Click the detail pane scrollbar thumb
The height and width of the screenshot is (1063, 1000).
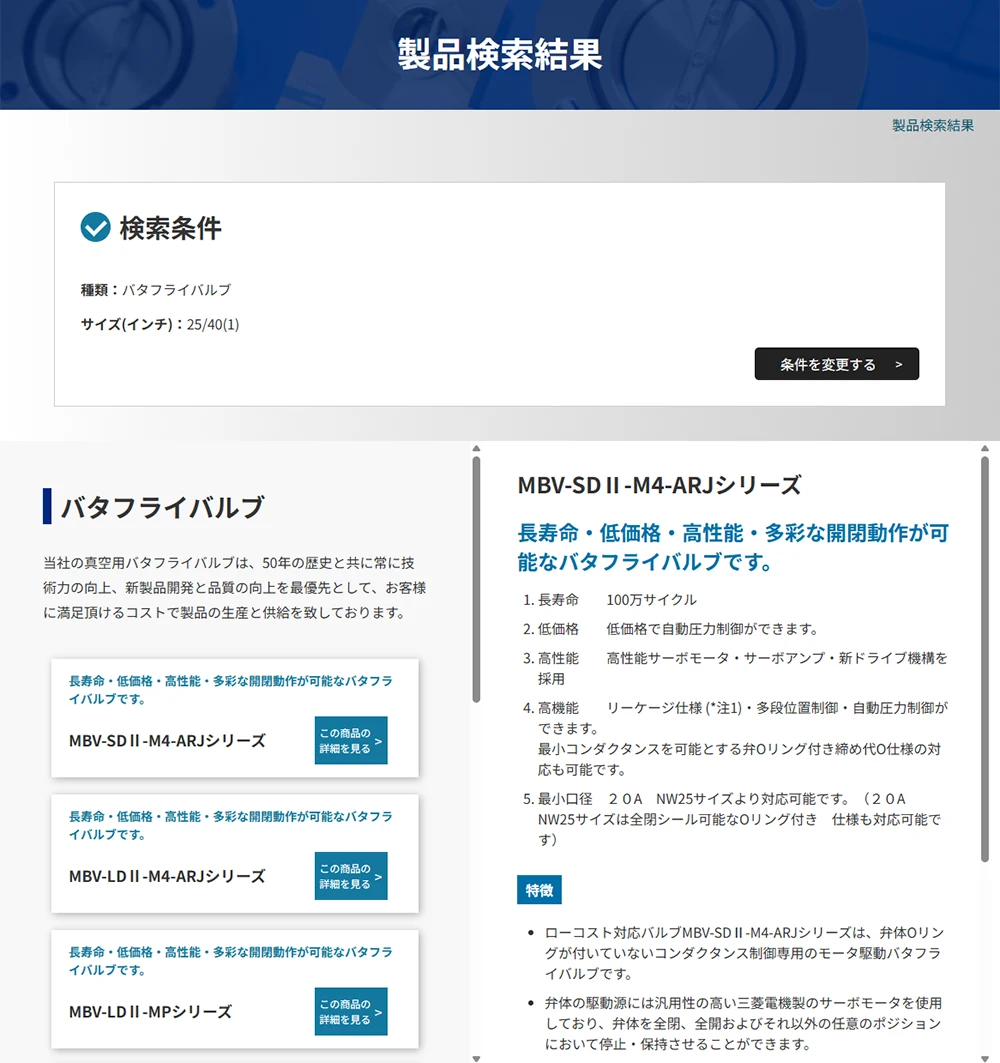984,659
